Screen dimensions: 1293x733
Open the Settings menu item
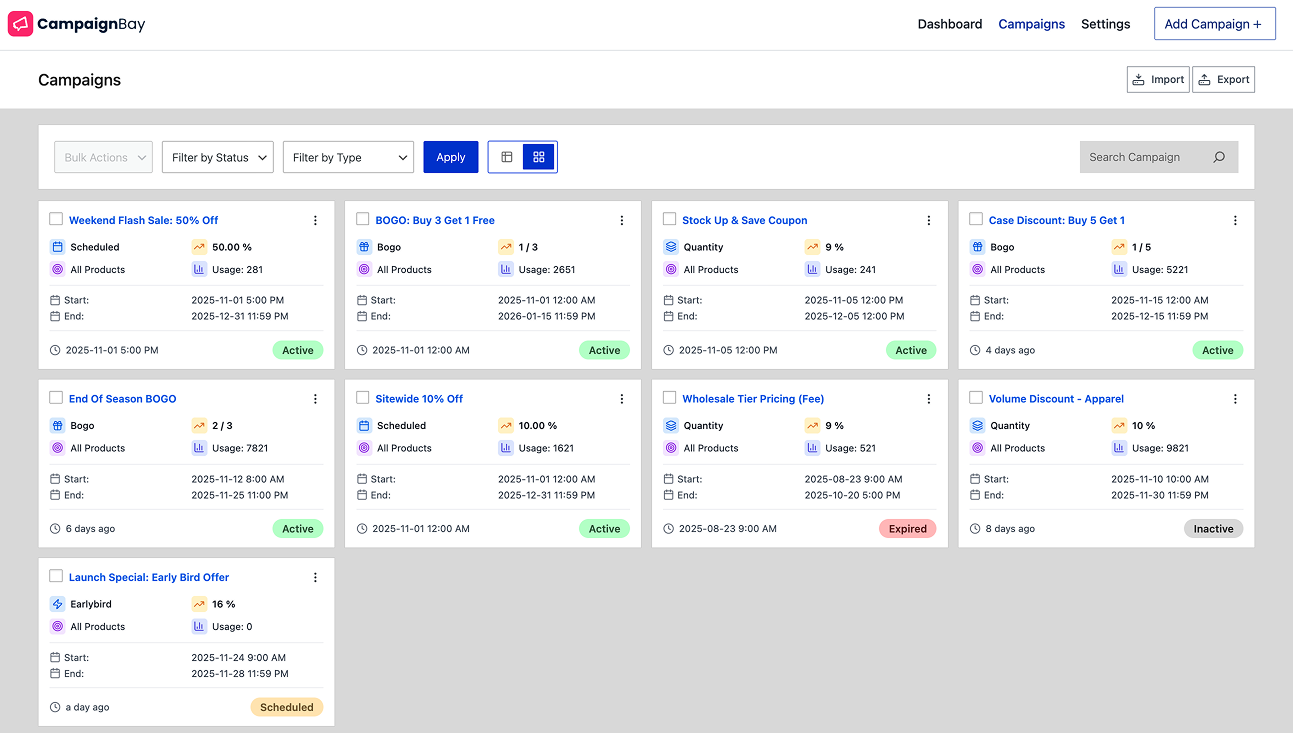1105,23
